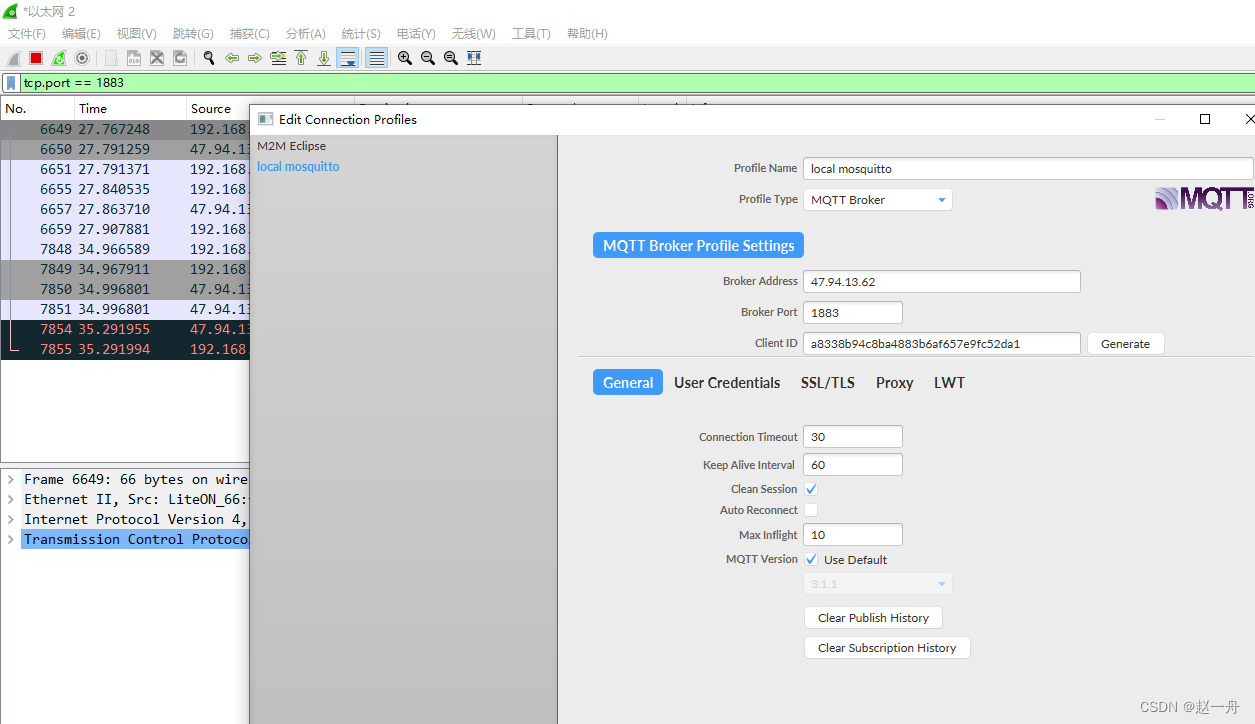
Task: Expand the Ethernet II details
Action: (x=11, y=499)
